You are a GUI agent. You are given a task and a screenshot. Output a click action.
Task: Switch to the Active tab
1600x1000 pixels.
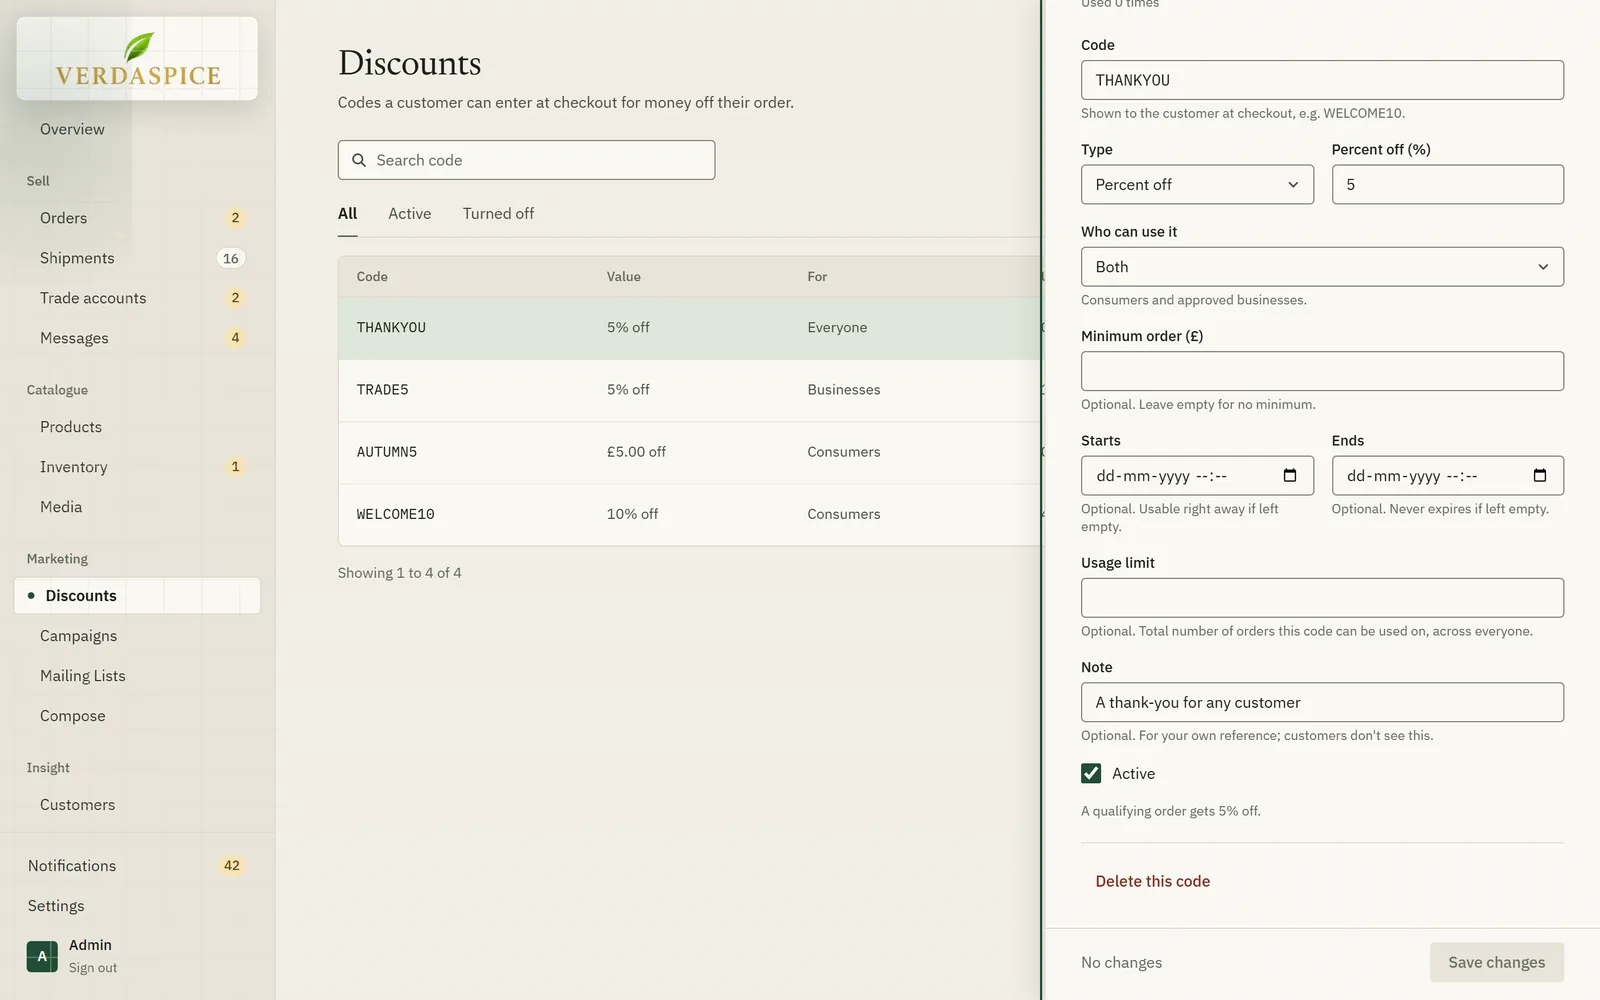coord(410,214)
